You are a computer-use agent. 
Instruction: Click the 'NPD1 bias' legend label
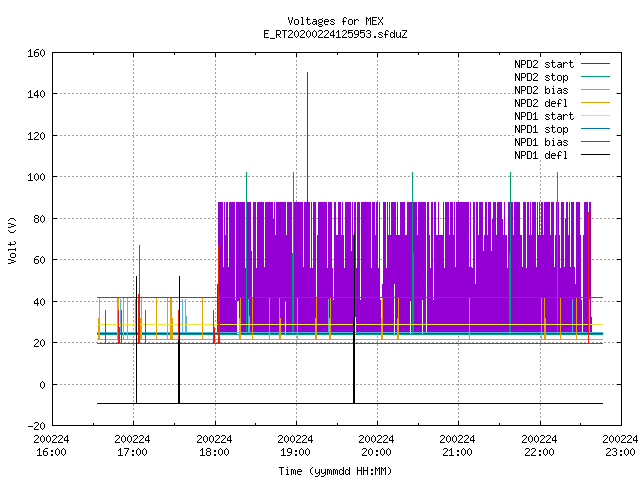(x=541, y=142)
